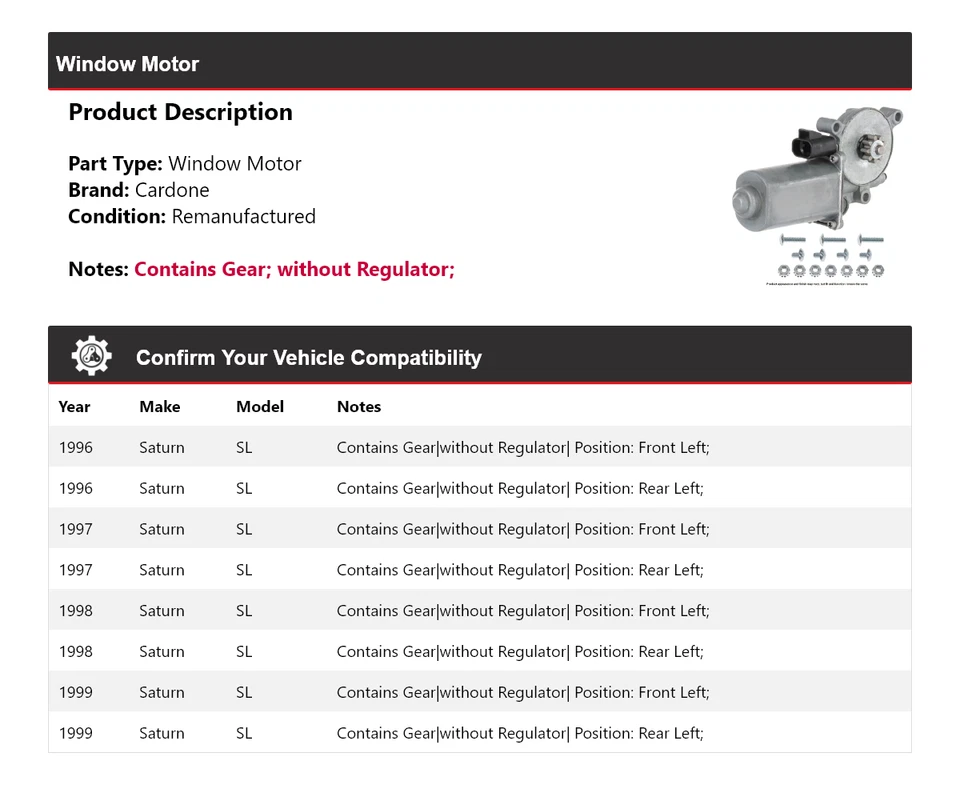
Task: Sort by the Year column header
Action: click(74, 406)
